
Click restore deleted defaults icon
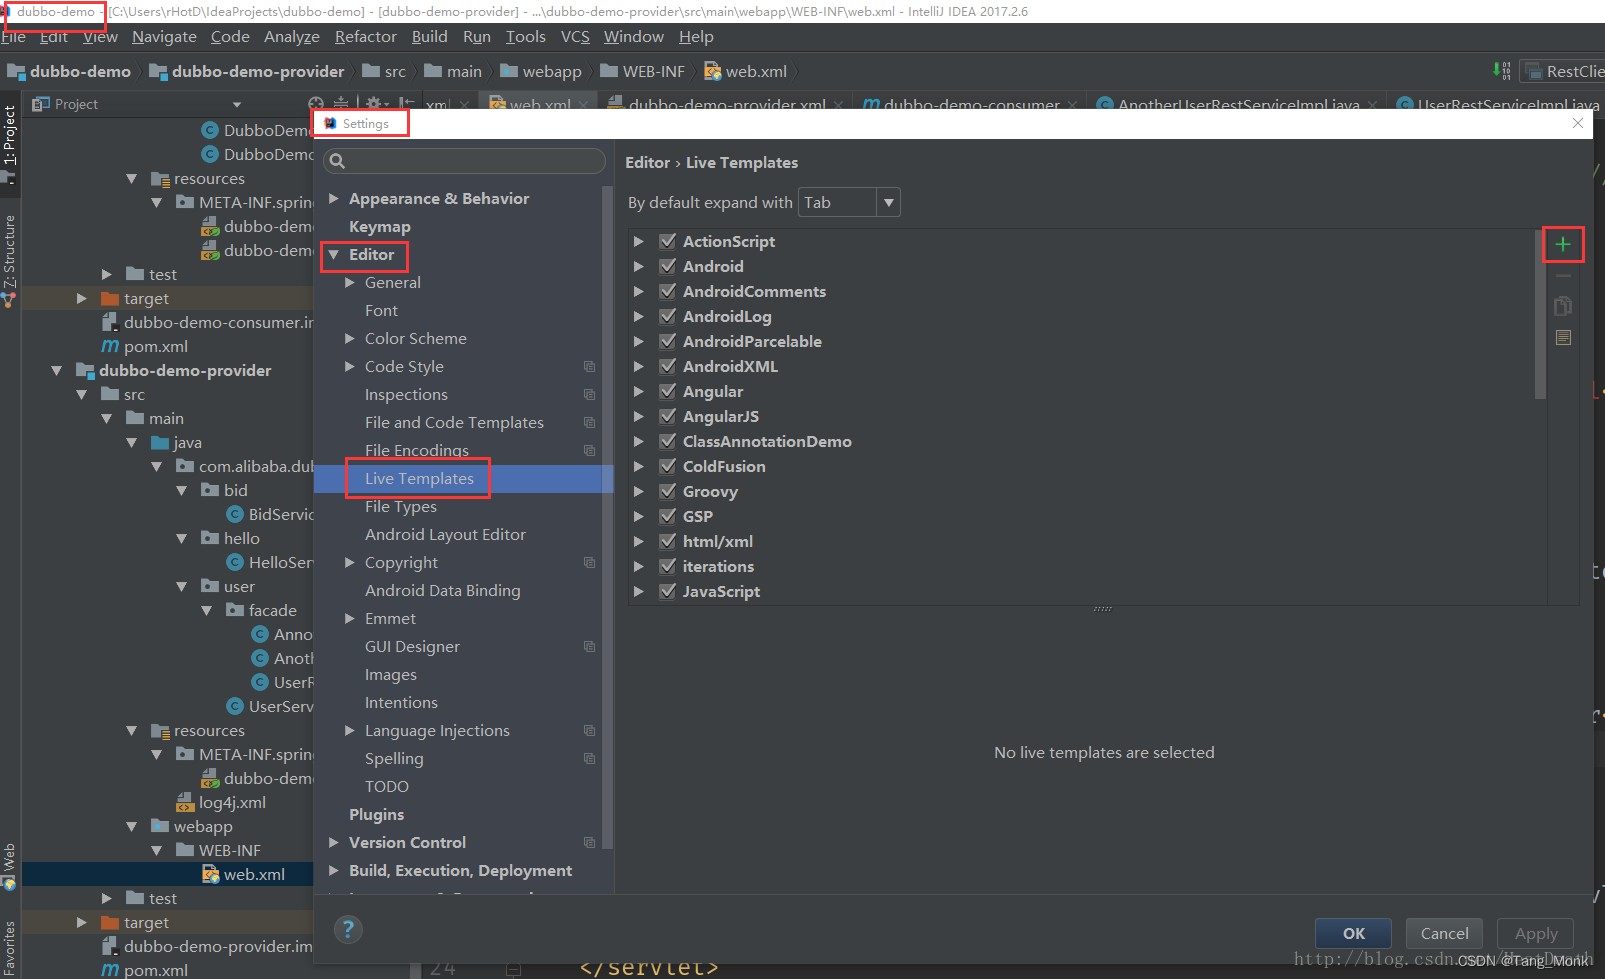coord(1563,338)
